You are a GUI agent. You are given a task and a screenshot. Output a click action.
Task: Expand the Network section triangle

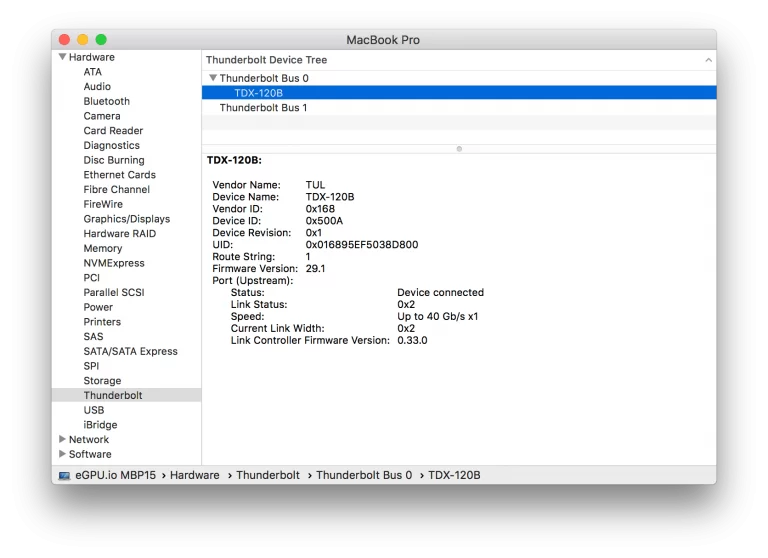[62, 439]
